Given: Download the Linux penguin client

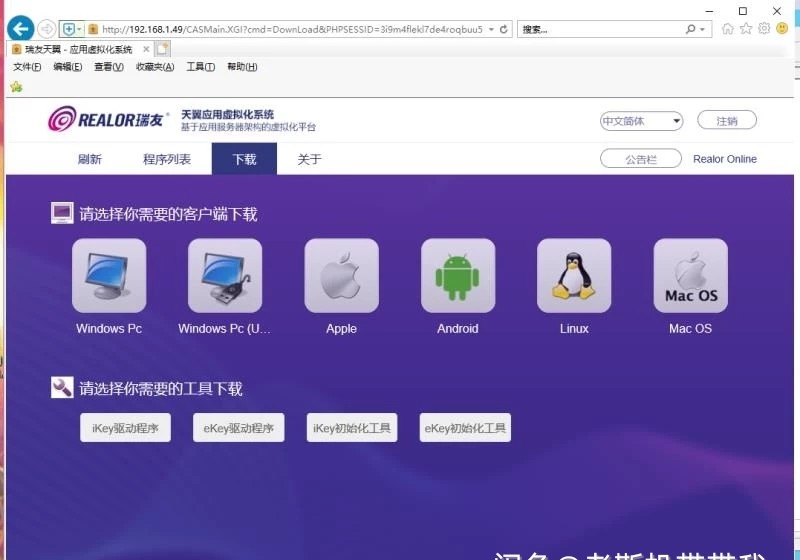Looking at the screenshot, I should pyautogui.click(x=574, y=275).
